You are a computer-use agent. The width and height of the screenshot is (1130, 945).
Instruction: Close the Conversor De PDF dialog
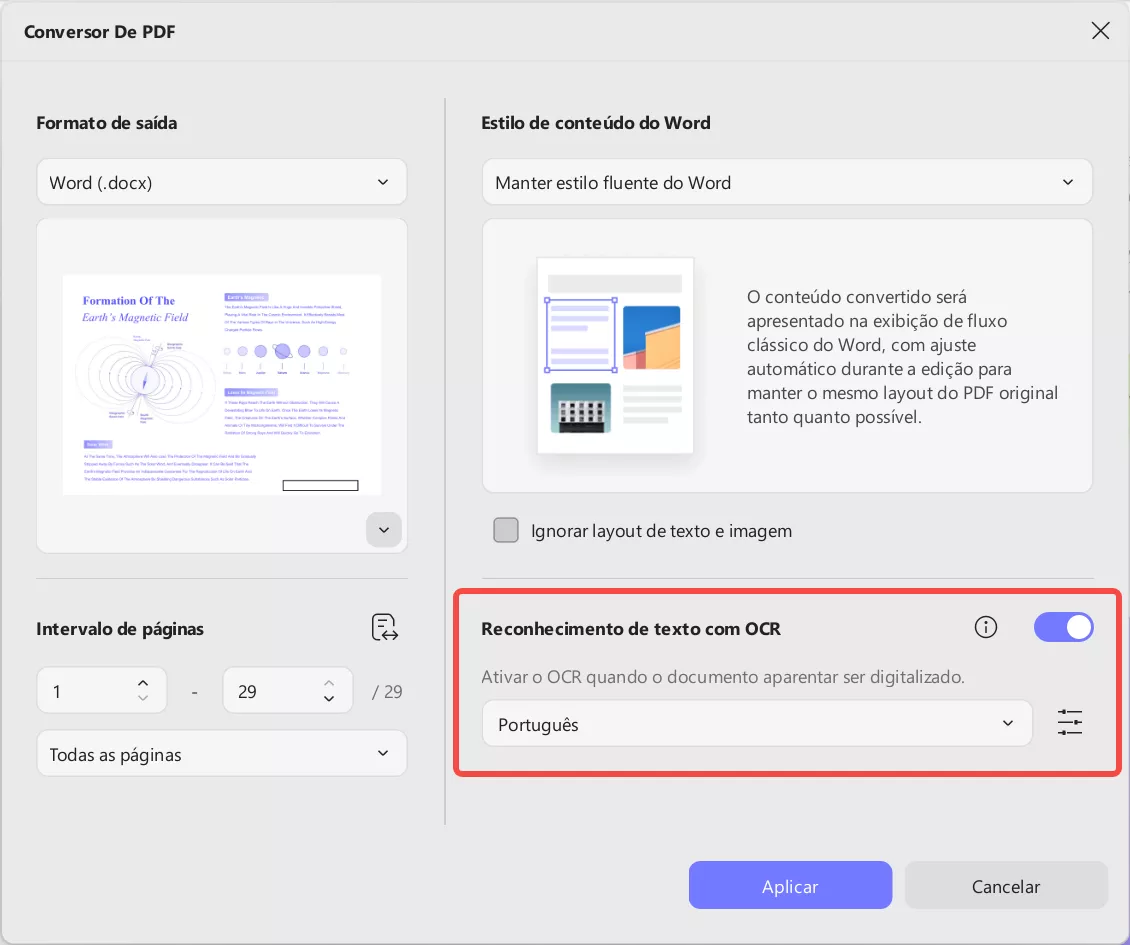[1100, 31]
